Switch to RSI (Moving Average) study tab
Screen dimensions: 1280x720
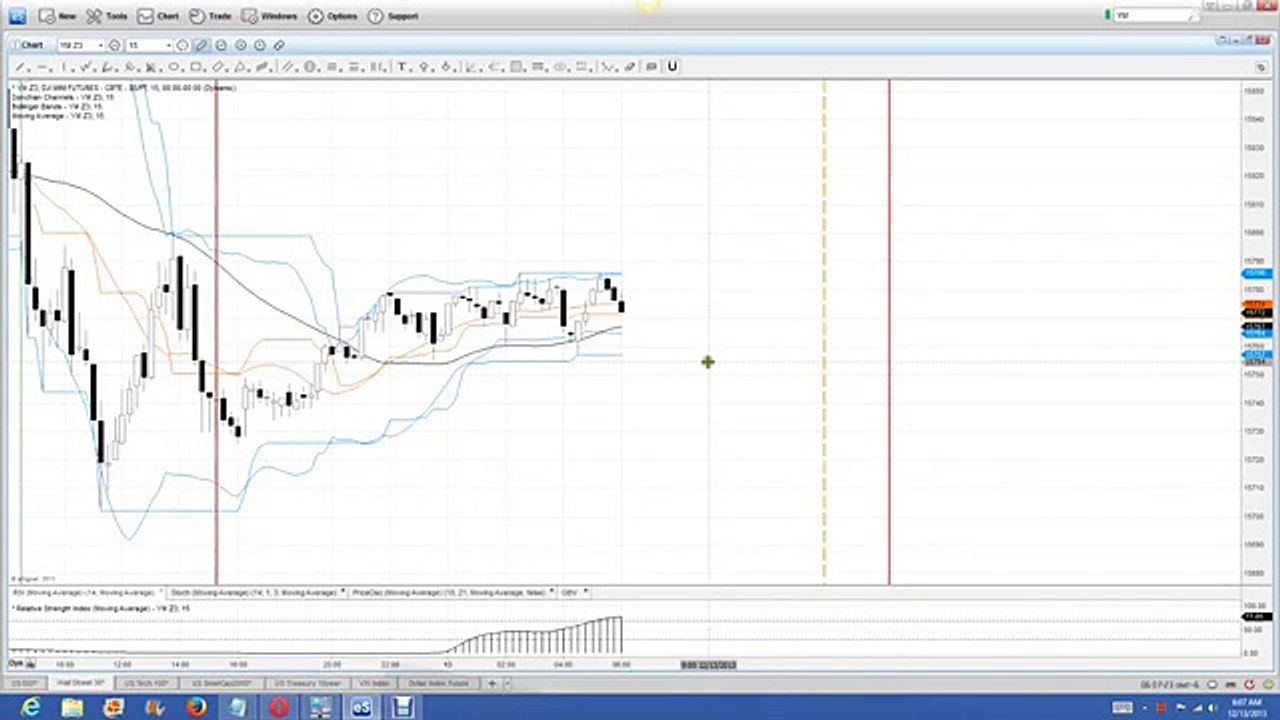83,592
